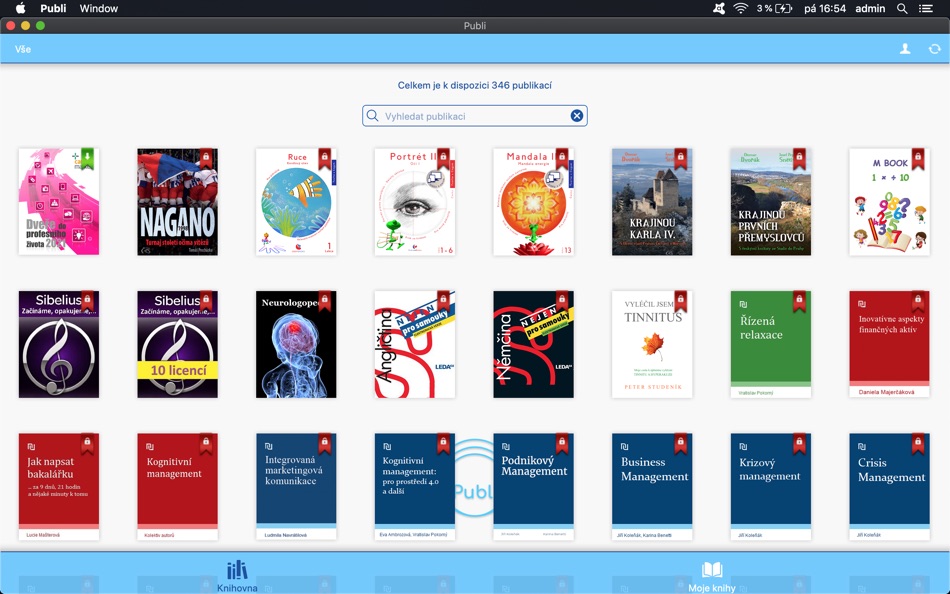Open Dveře do profesního života book
The image size is (950, 594).
tap(59, 202)
